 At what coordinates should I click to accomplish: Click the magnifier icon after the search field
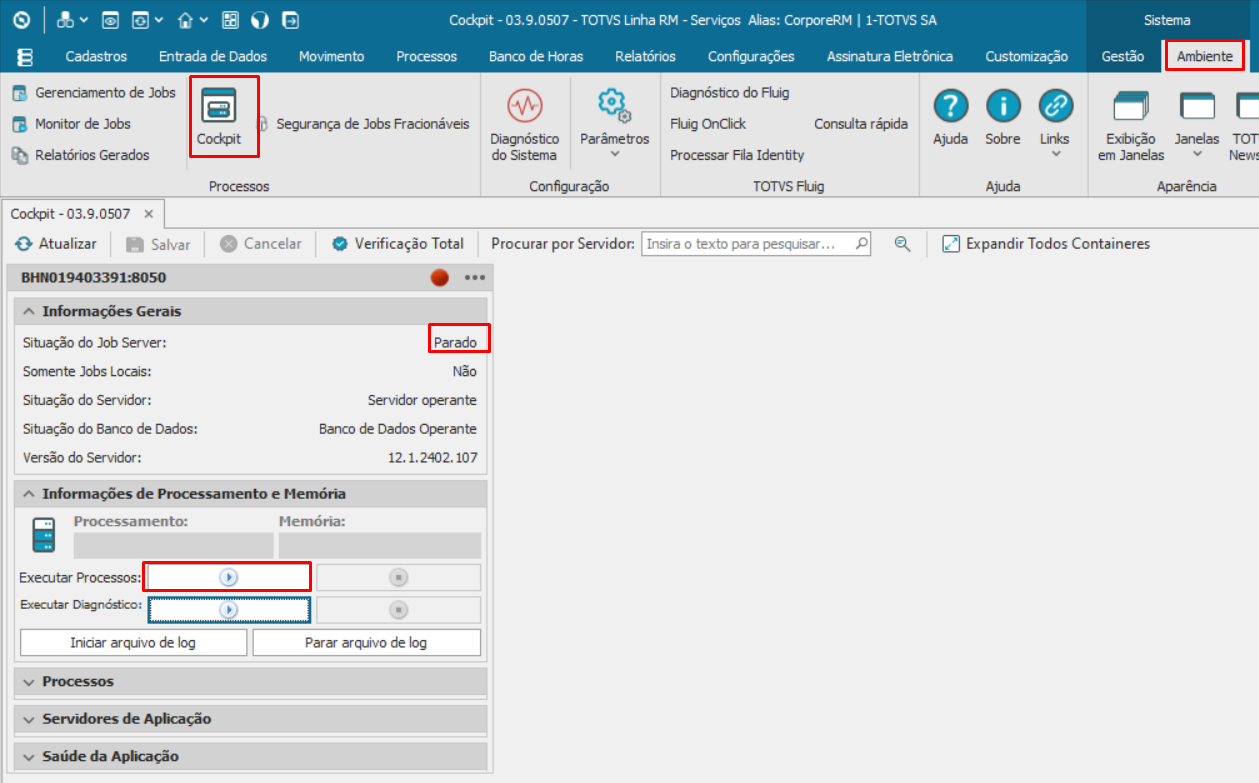(902, 244)
